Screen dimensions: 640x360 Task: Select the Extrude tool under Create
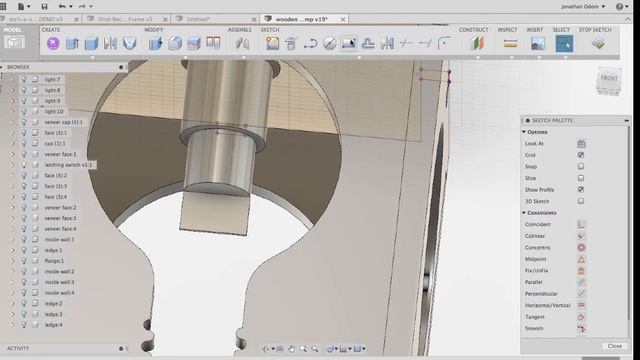[x=72, y=43]
